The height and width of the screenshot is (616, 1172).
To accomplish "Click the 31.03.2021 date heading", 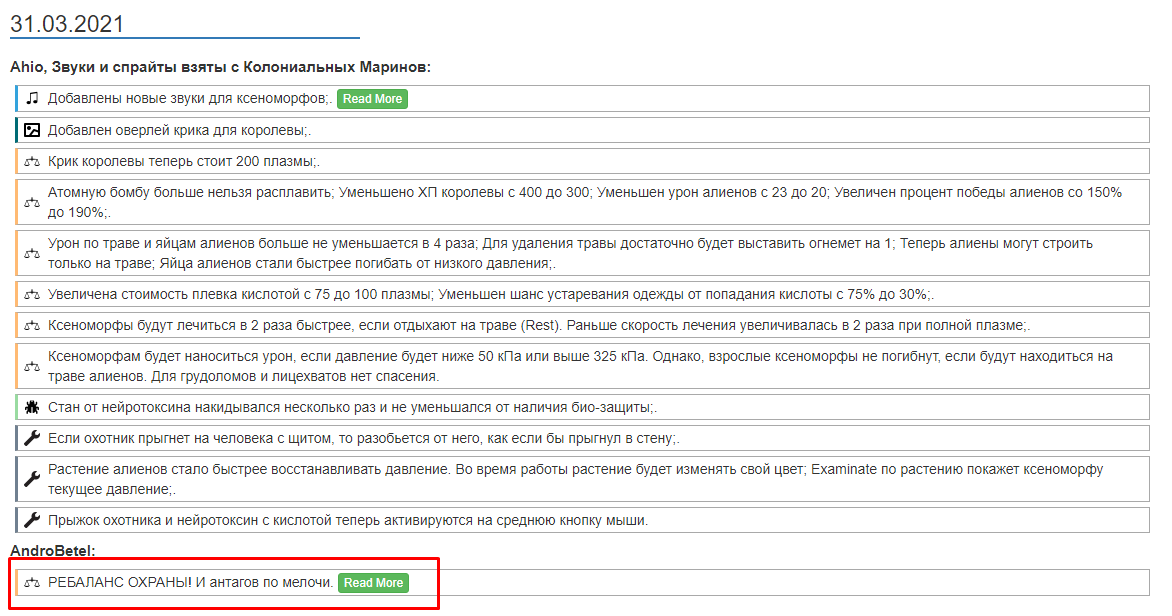I will click(67, 24).
